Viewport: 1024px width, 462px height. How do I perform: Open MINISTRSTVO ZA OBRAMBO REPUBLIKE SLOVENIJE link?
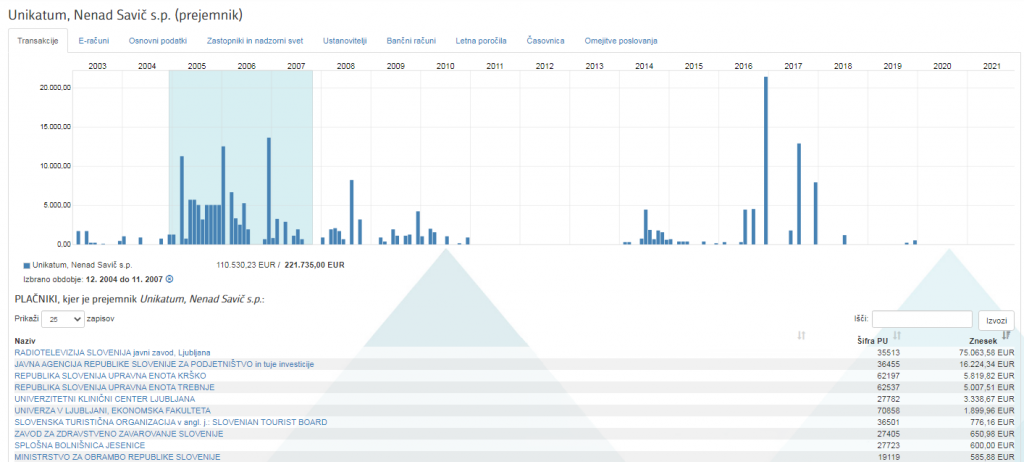tap(116, 457)
